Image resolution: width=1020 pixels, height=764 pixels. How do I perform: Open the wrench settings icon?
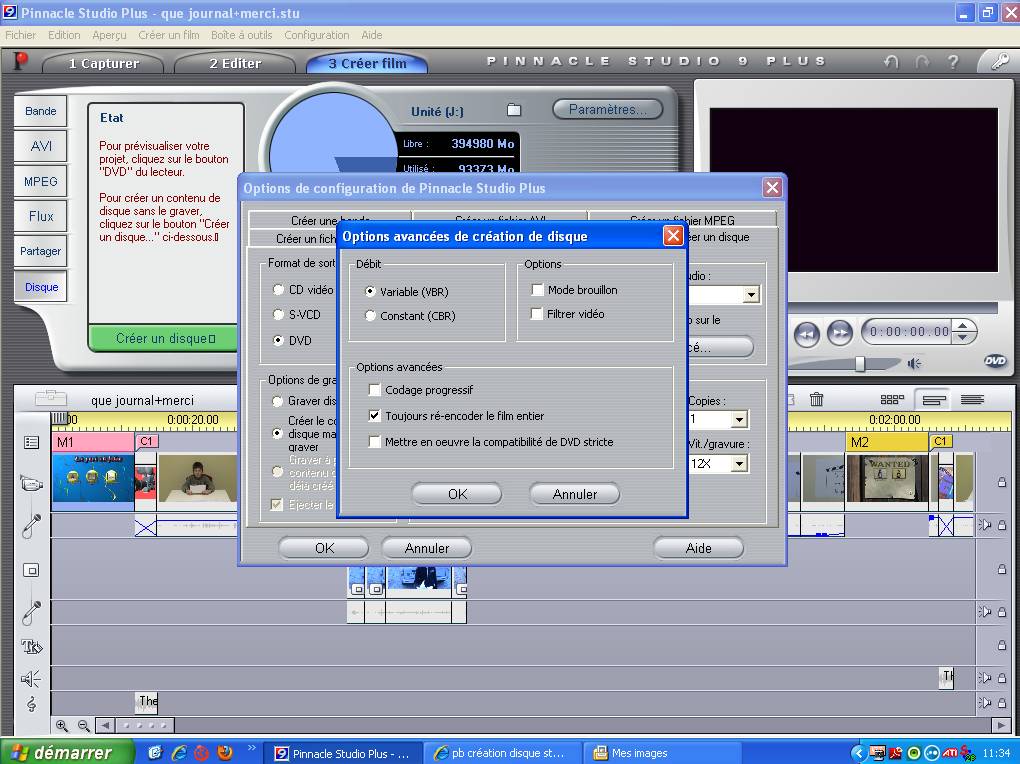[999, 62]
